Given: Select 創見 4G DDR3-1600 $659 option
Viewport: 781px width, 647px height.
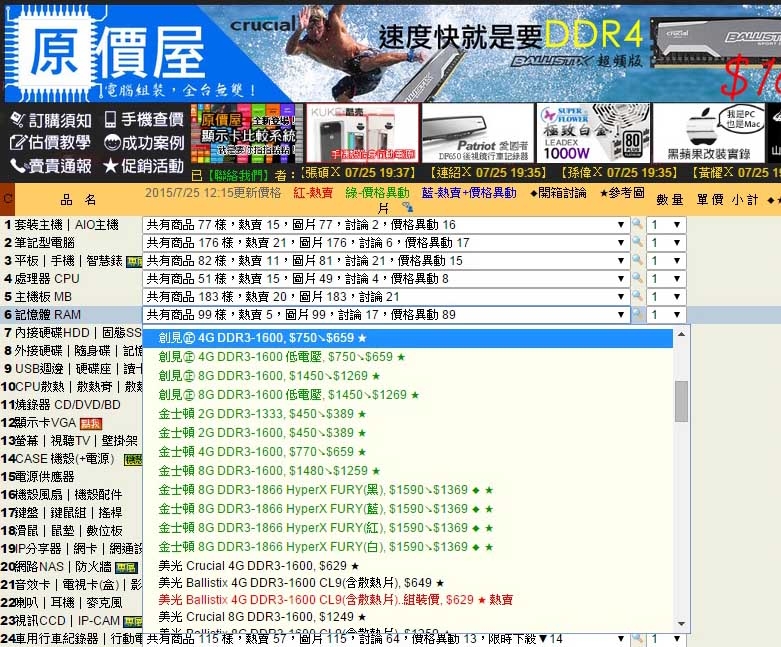Looking at the screenshot, I should (x=407, y=338).
